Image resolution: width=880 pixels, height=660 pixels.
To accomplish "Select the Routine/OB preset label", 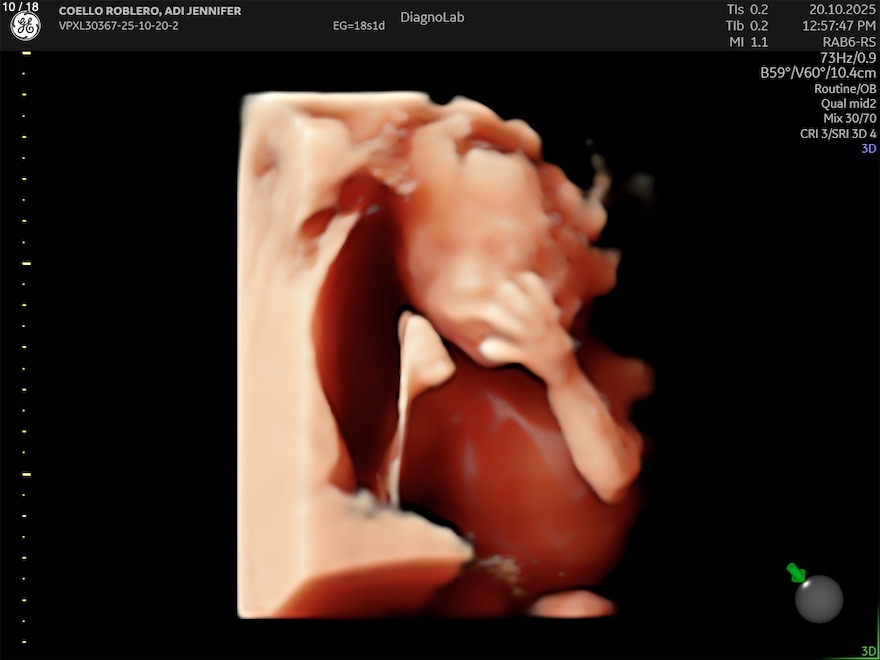I will (845, 88).
